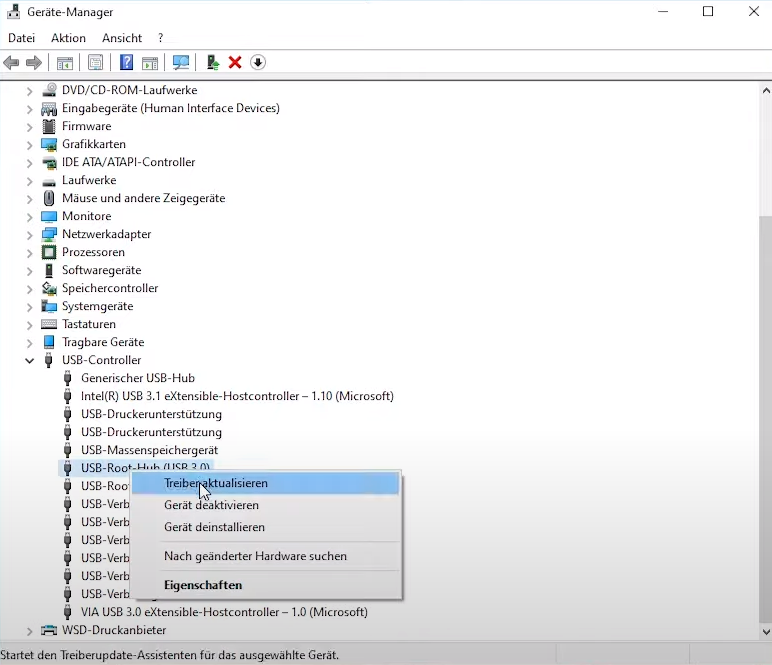Image resolution: width=772 pixels, height=665 pixels.
Task: Click the scrollbar down arrow
Action: tap(766, 632)
